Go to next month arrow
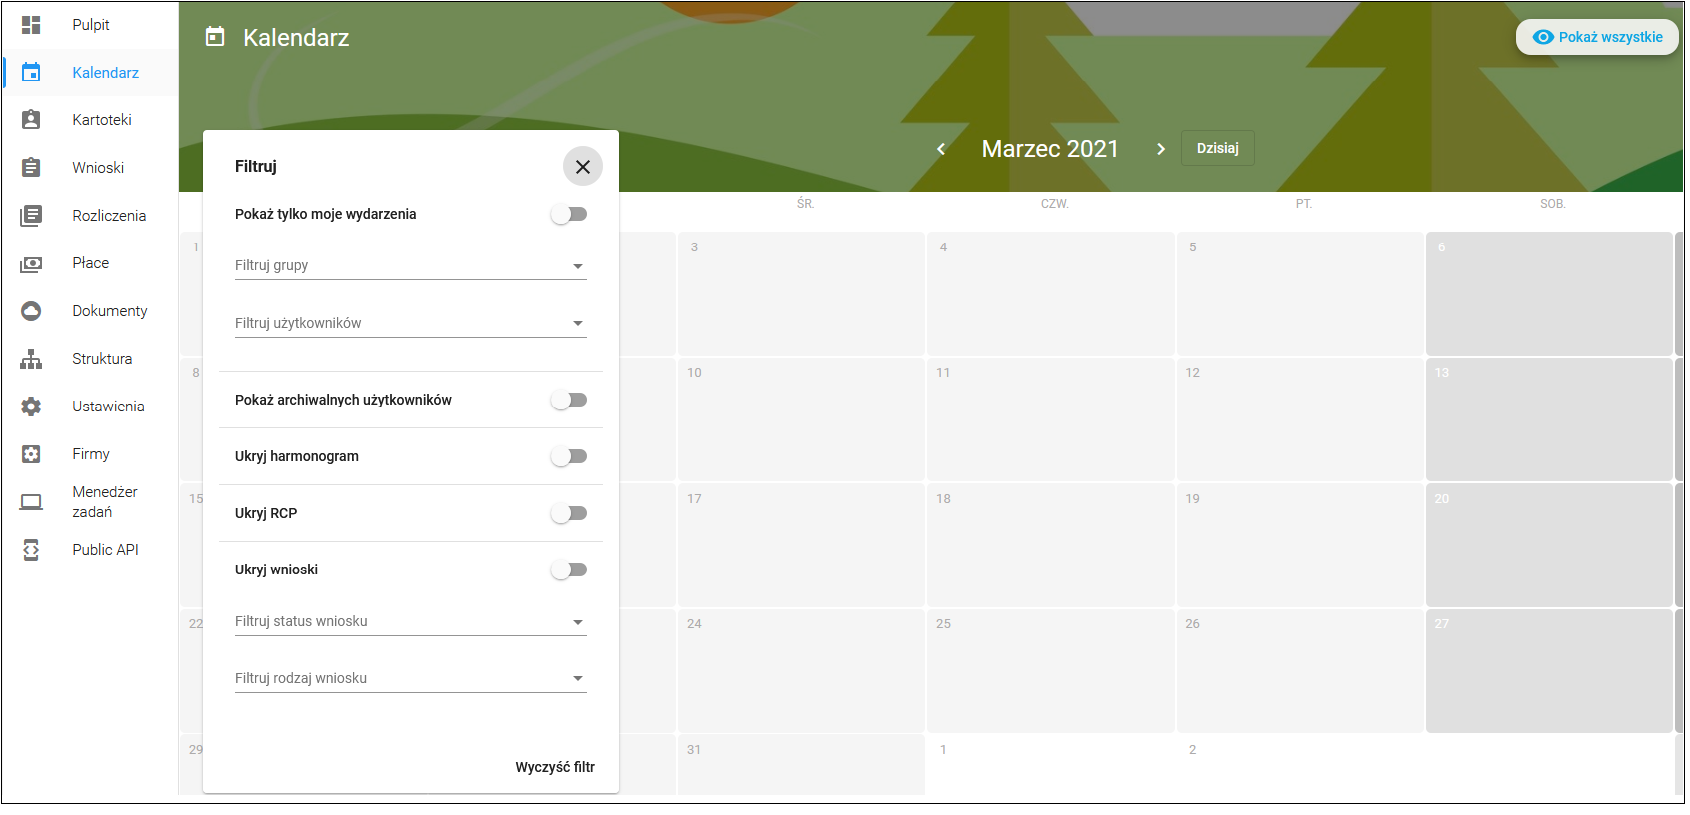The image size is (1690, 815). click(x=1161, y=149)
